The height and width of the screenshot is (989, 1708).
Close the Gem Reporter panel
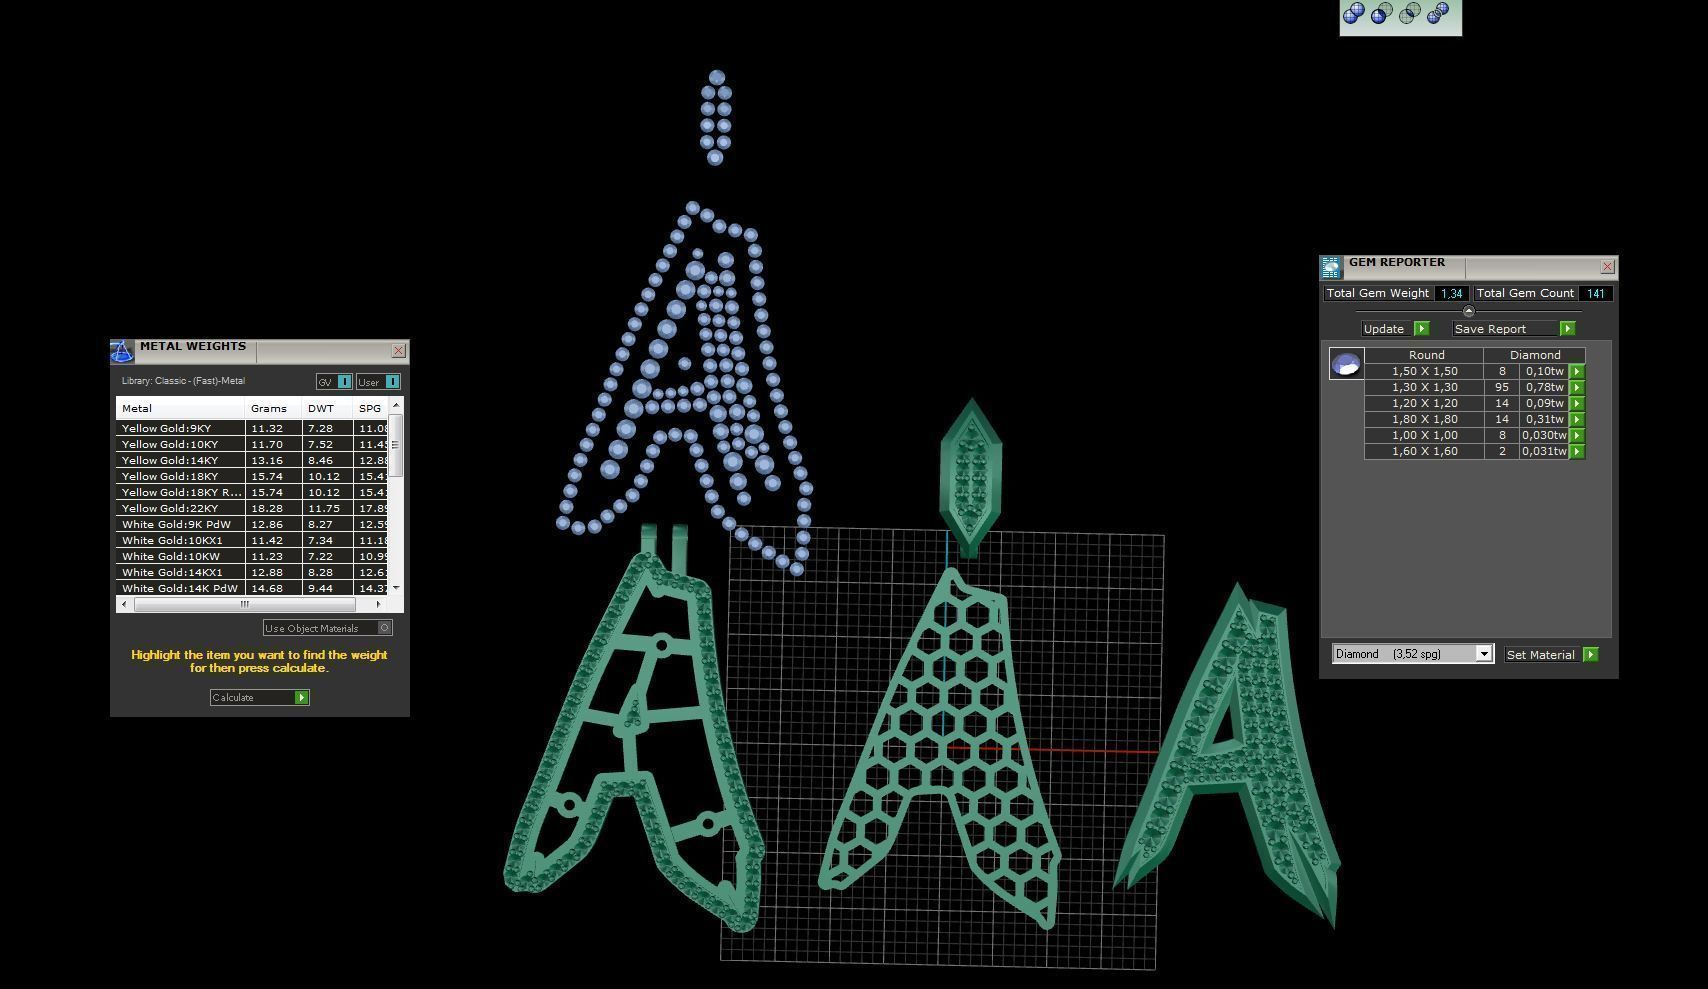pyautogui.click(x=1608, y=267)
